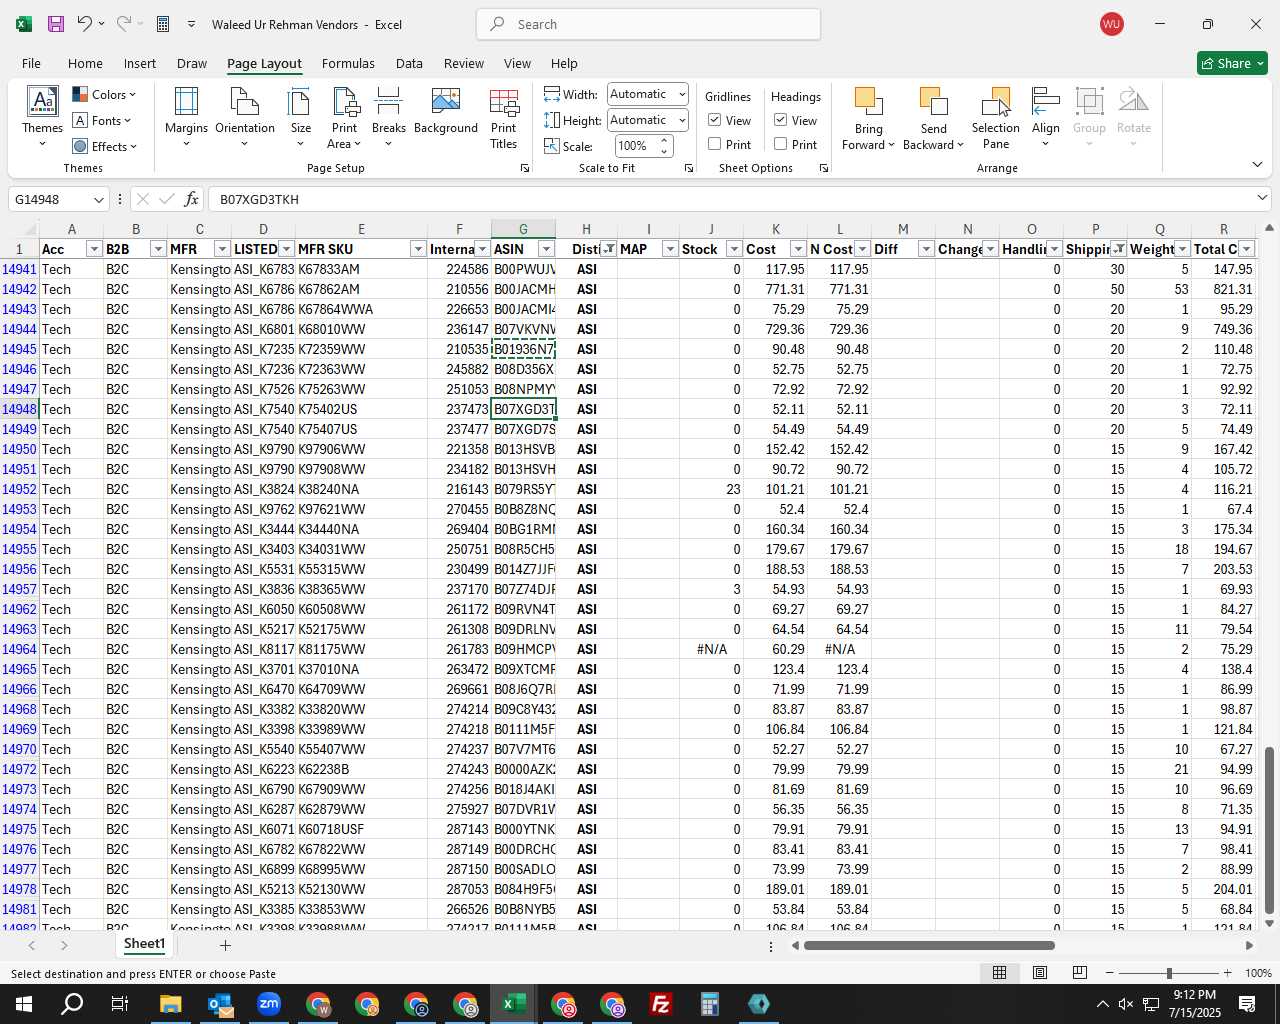Open filter dropdown for MFR SKU column
The height and width of the screenshot is (1024, 1280).
(418, 249)
